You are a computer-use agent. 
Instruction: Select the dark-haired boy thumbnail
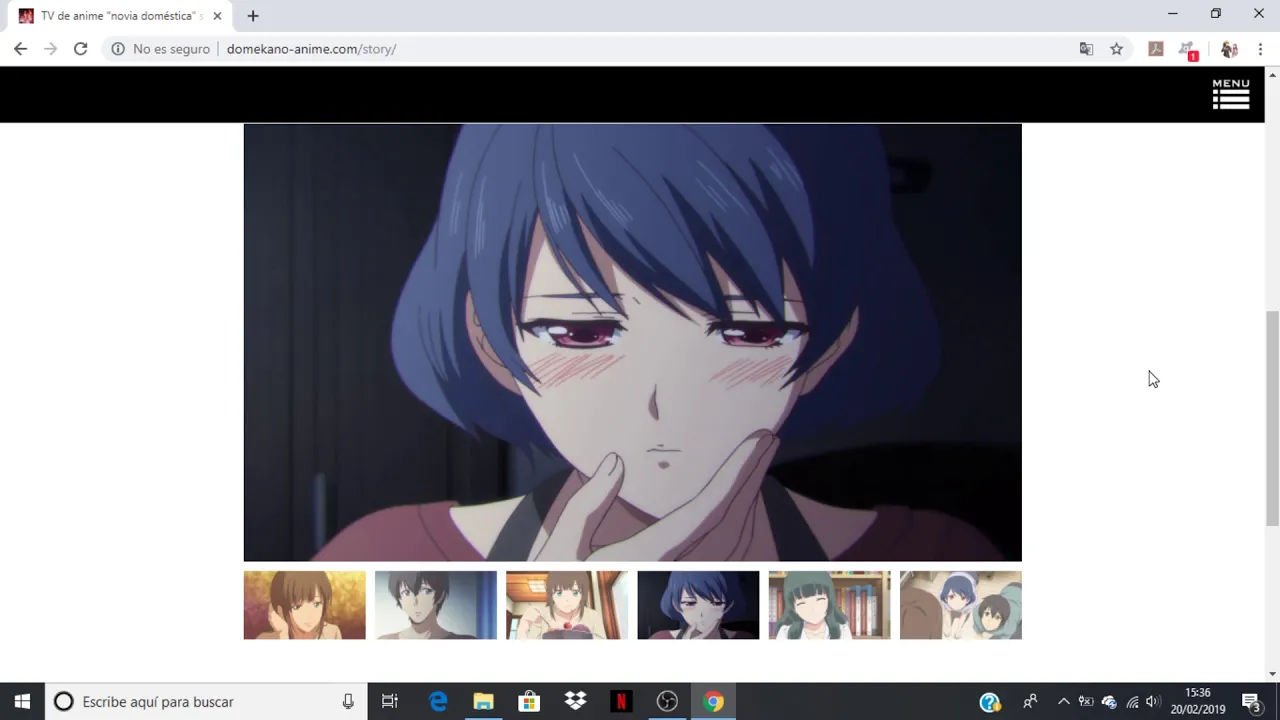(436, 605)
